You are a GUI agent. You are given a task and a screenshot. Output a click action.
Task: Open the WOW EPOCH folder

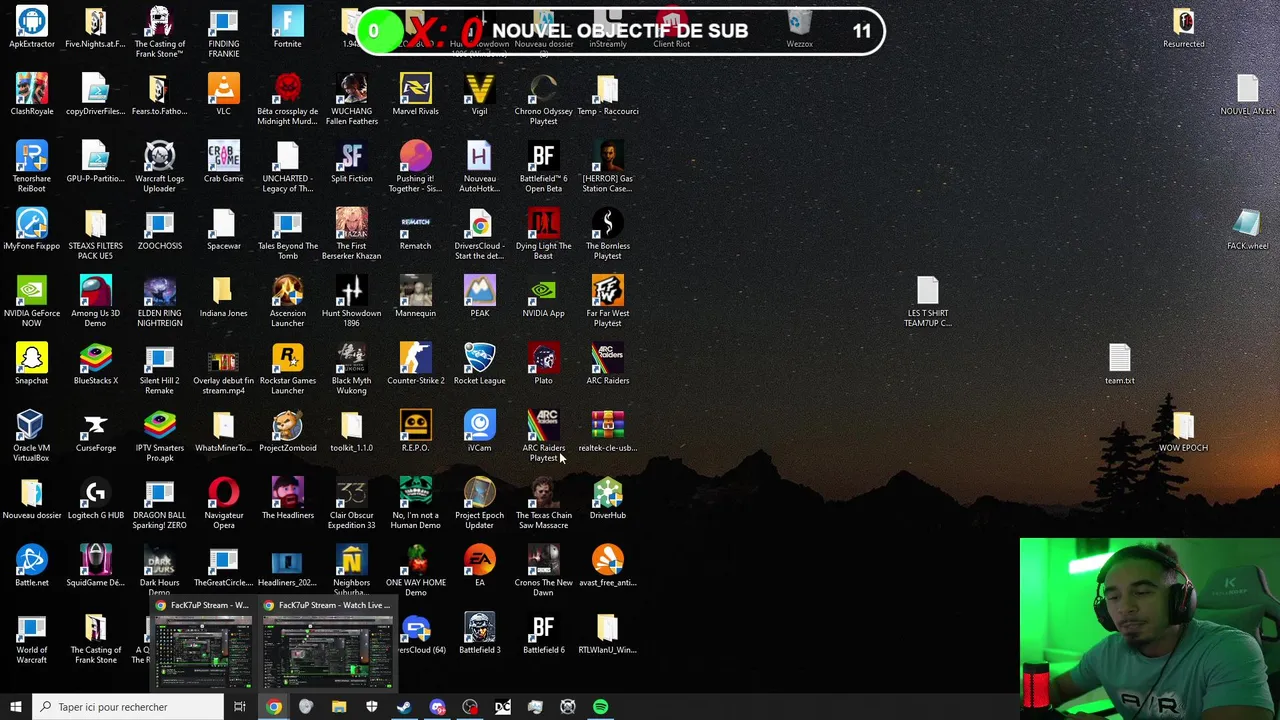(1184, 430)
